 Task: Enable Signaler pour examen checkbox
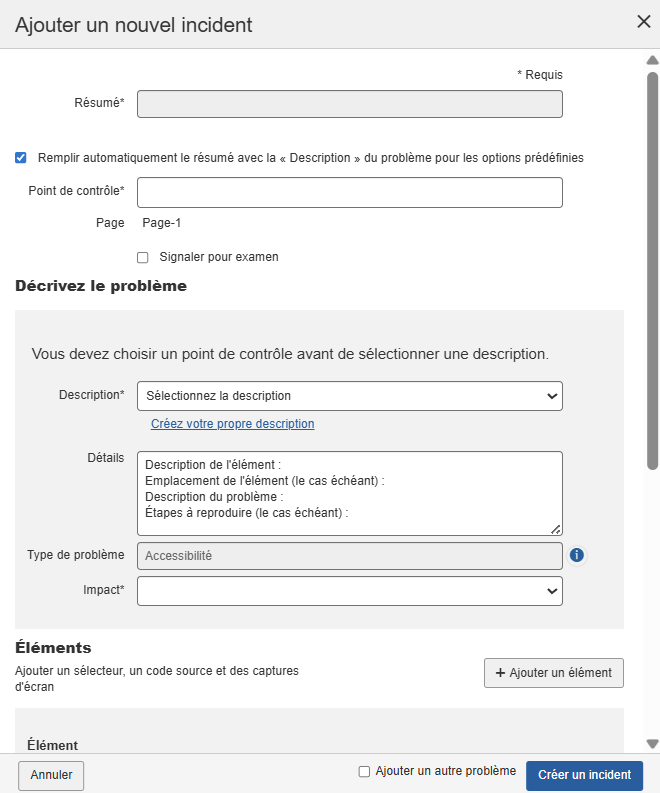pos(143,257)
